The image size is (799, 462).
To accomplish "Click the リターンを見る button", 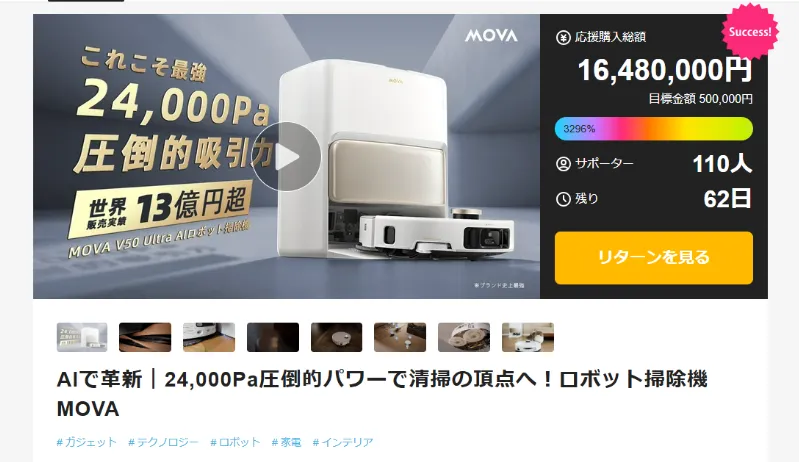I will (654, 258).
